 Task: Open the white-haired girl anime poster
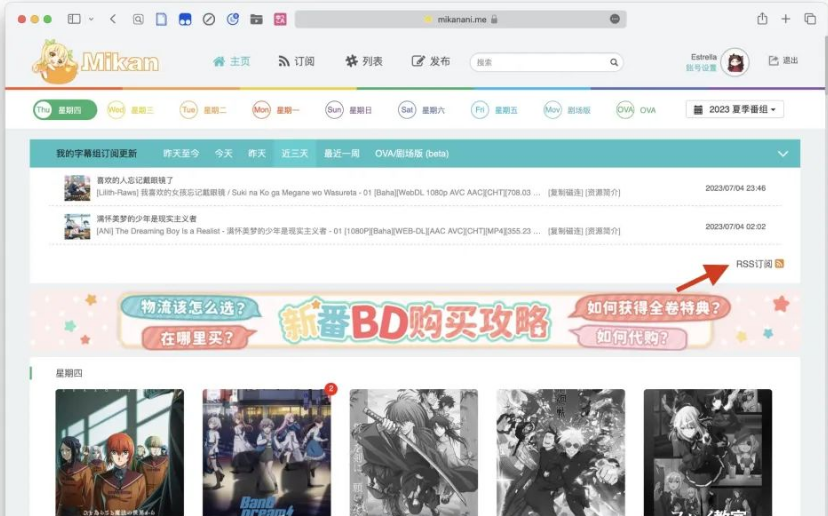pyautogui.click(x=708, y=453)
